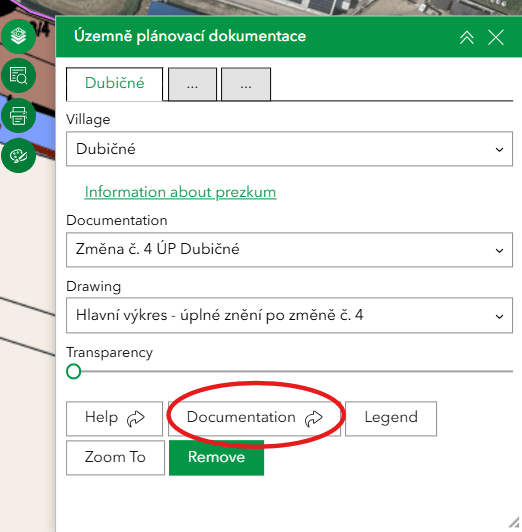This screenshot has height=532, width=522.
Task: Select the Dubičné tab
Action: click(x=115, y=84)
